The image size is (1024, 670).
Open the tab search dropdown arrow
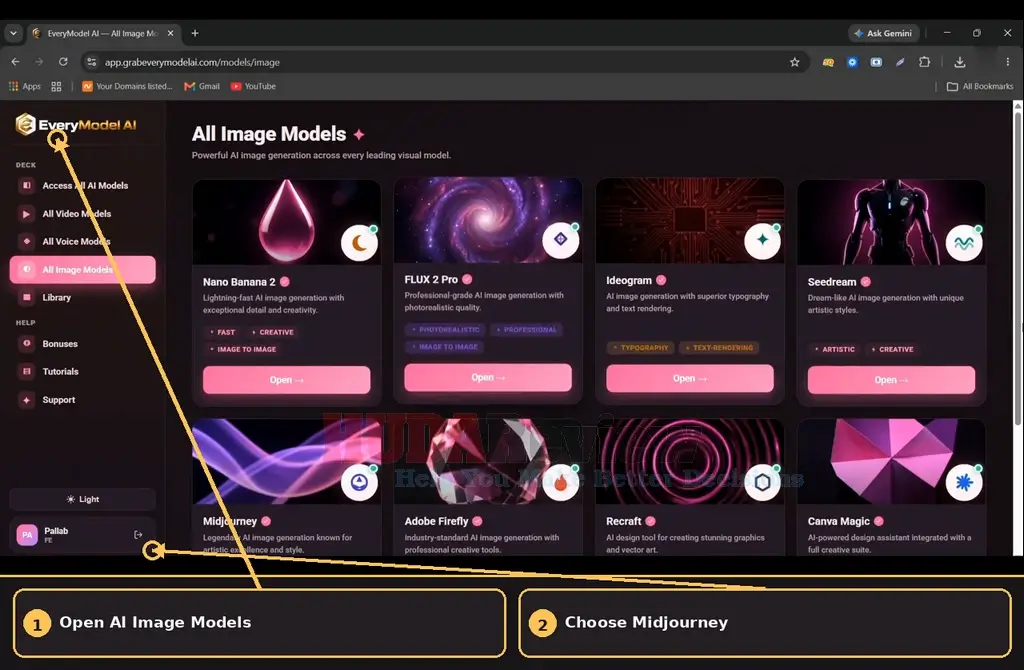13,33
